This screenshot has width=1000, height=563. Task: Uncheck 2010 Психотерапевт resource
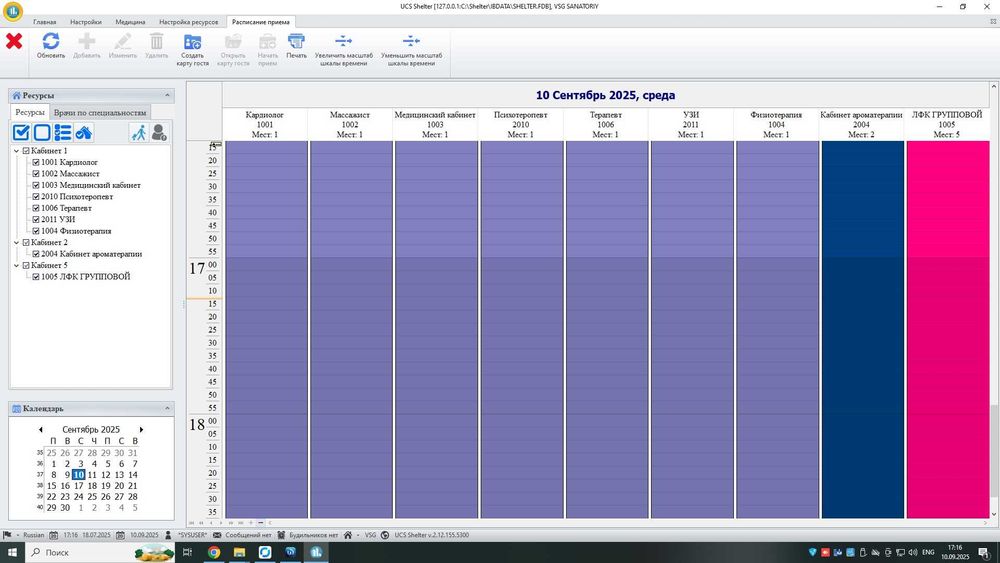[x=36, y=197]
